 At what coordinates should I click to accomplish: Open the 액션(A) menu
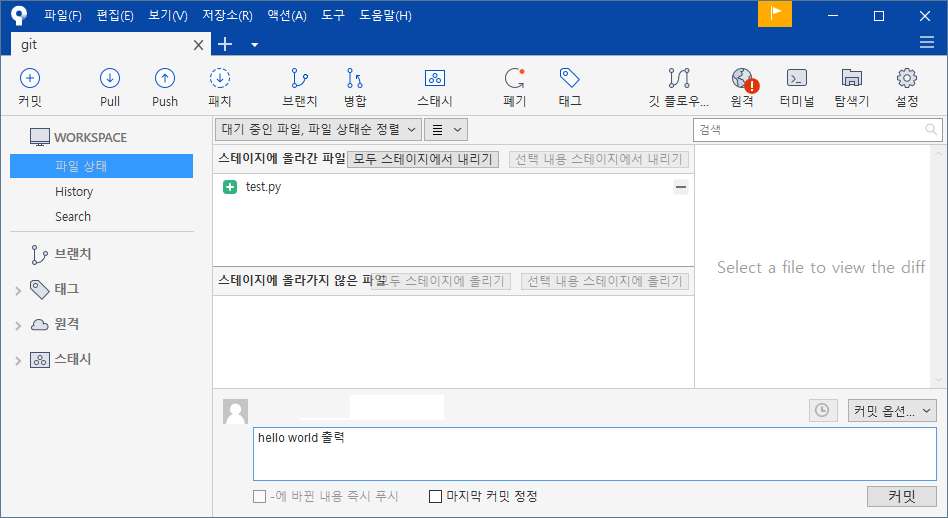pos(287,15)
